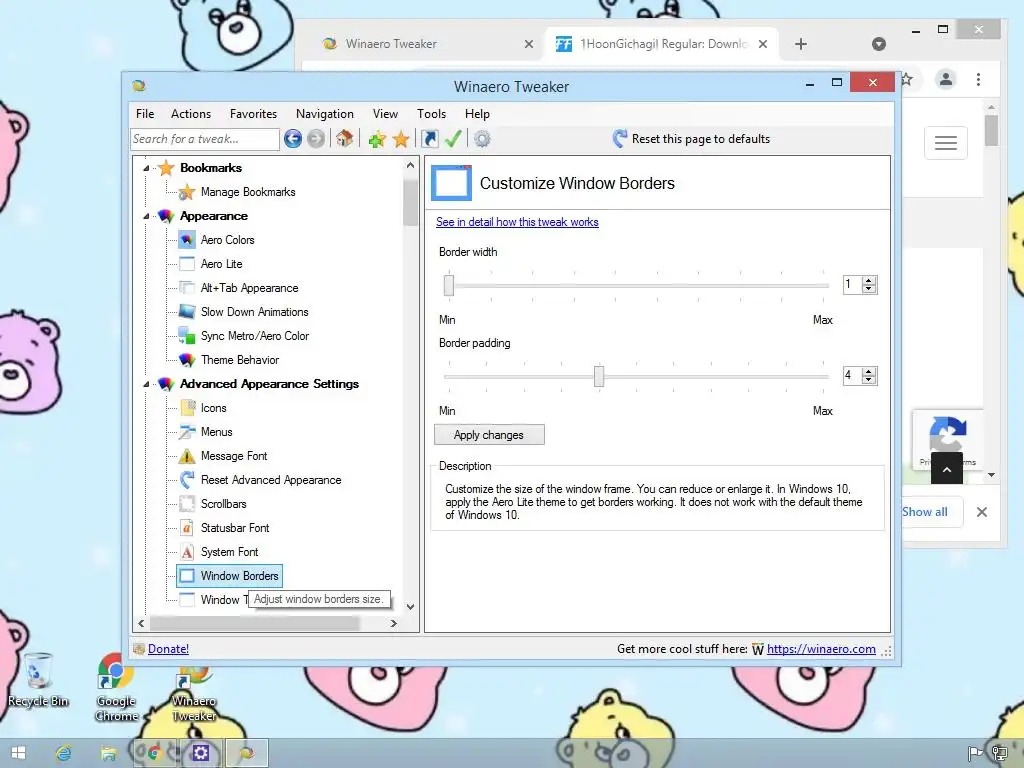Collapse the Appearance tree node
1024x768 pixels.
click(146, 216)
